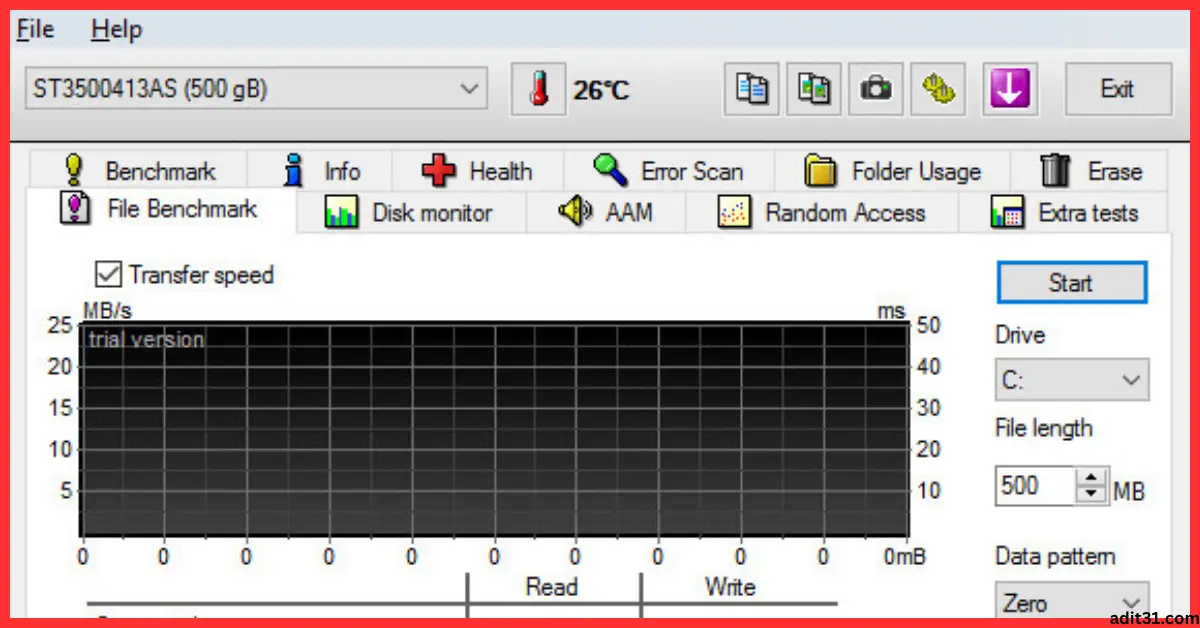Viewport: 1200px width, 628px height.
Task: Click the Disk monitor chart icon
Action: (x=342, y=213)
